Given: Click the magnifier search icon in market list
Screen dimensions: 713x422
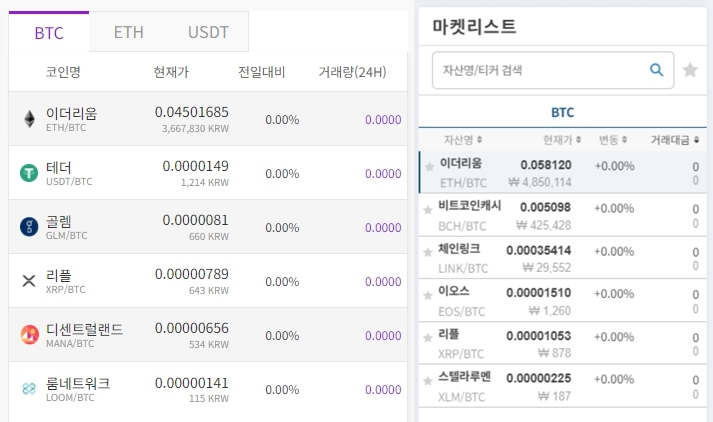Looking at the screenshot, I should [656, 70].
